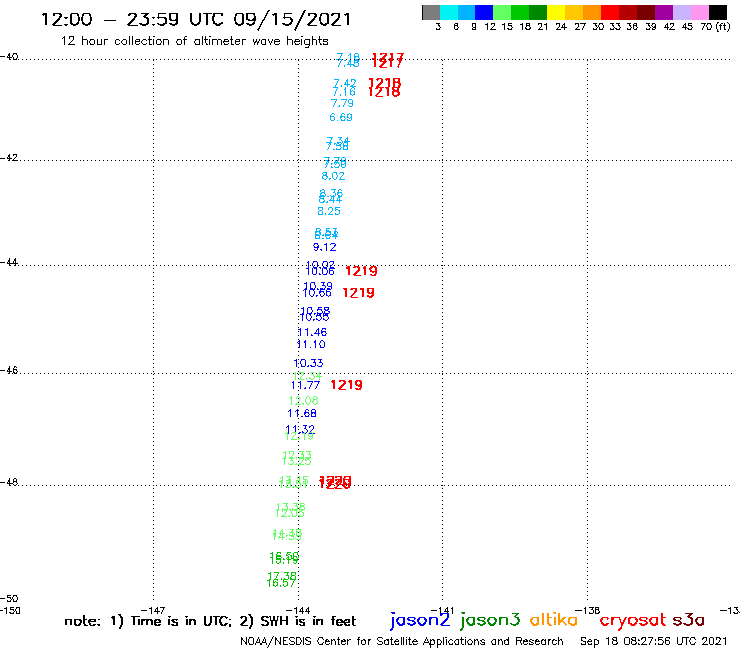
Task: Click the data value 8.02
Action: pyautogui.click(x=333, y=176)
